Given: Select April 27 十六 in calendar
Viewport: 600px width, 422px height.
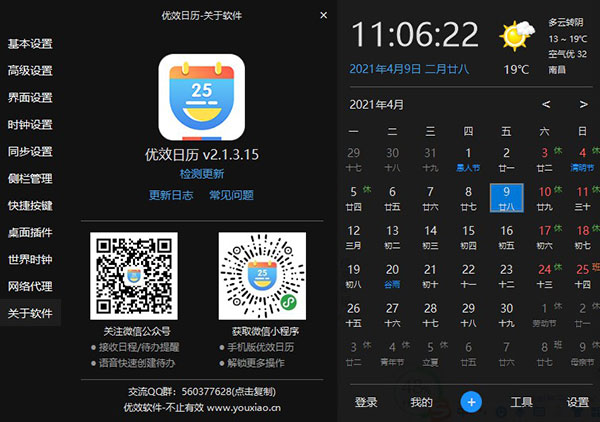Looking at the screenshot, I should pyautogui.click(x=392, y=314).
